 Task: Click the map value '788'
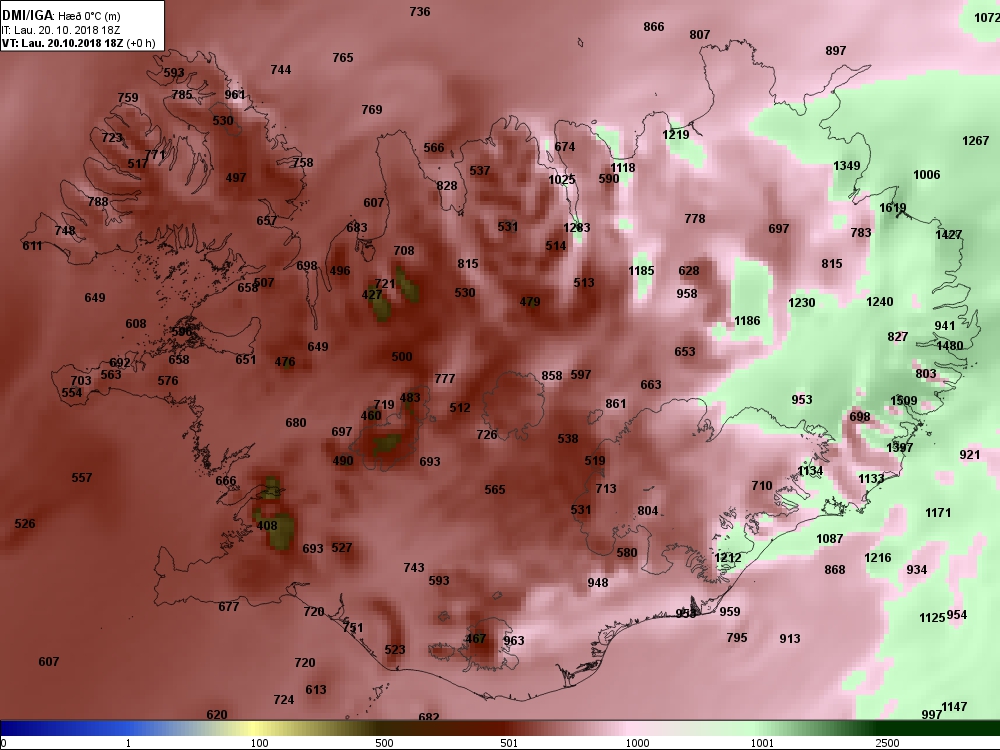[98, 202]
